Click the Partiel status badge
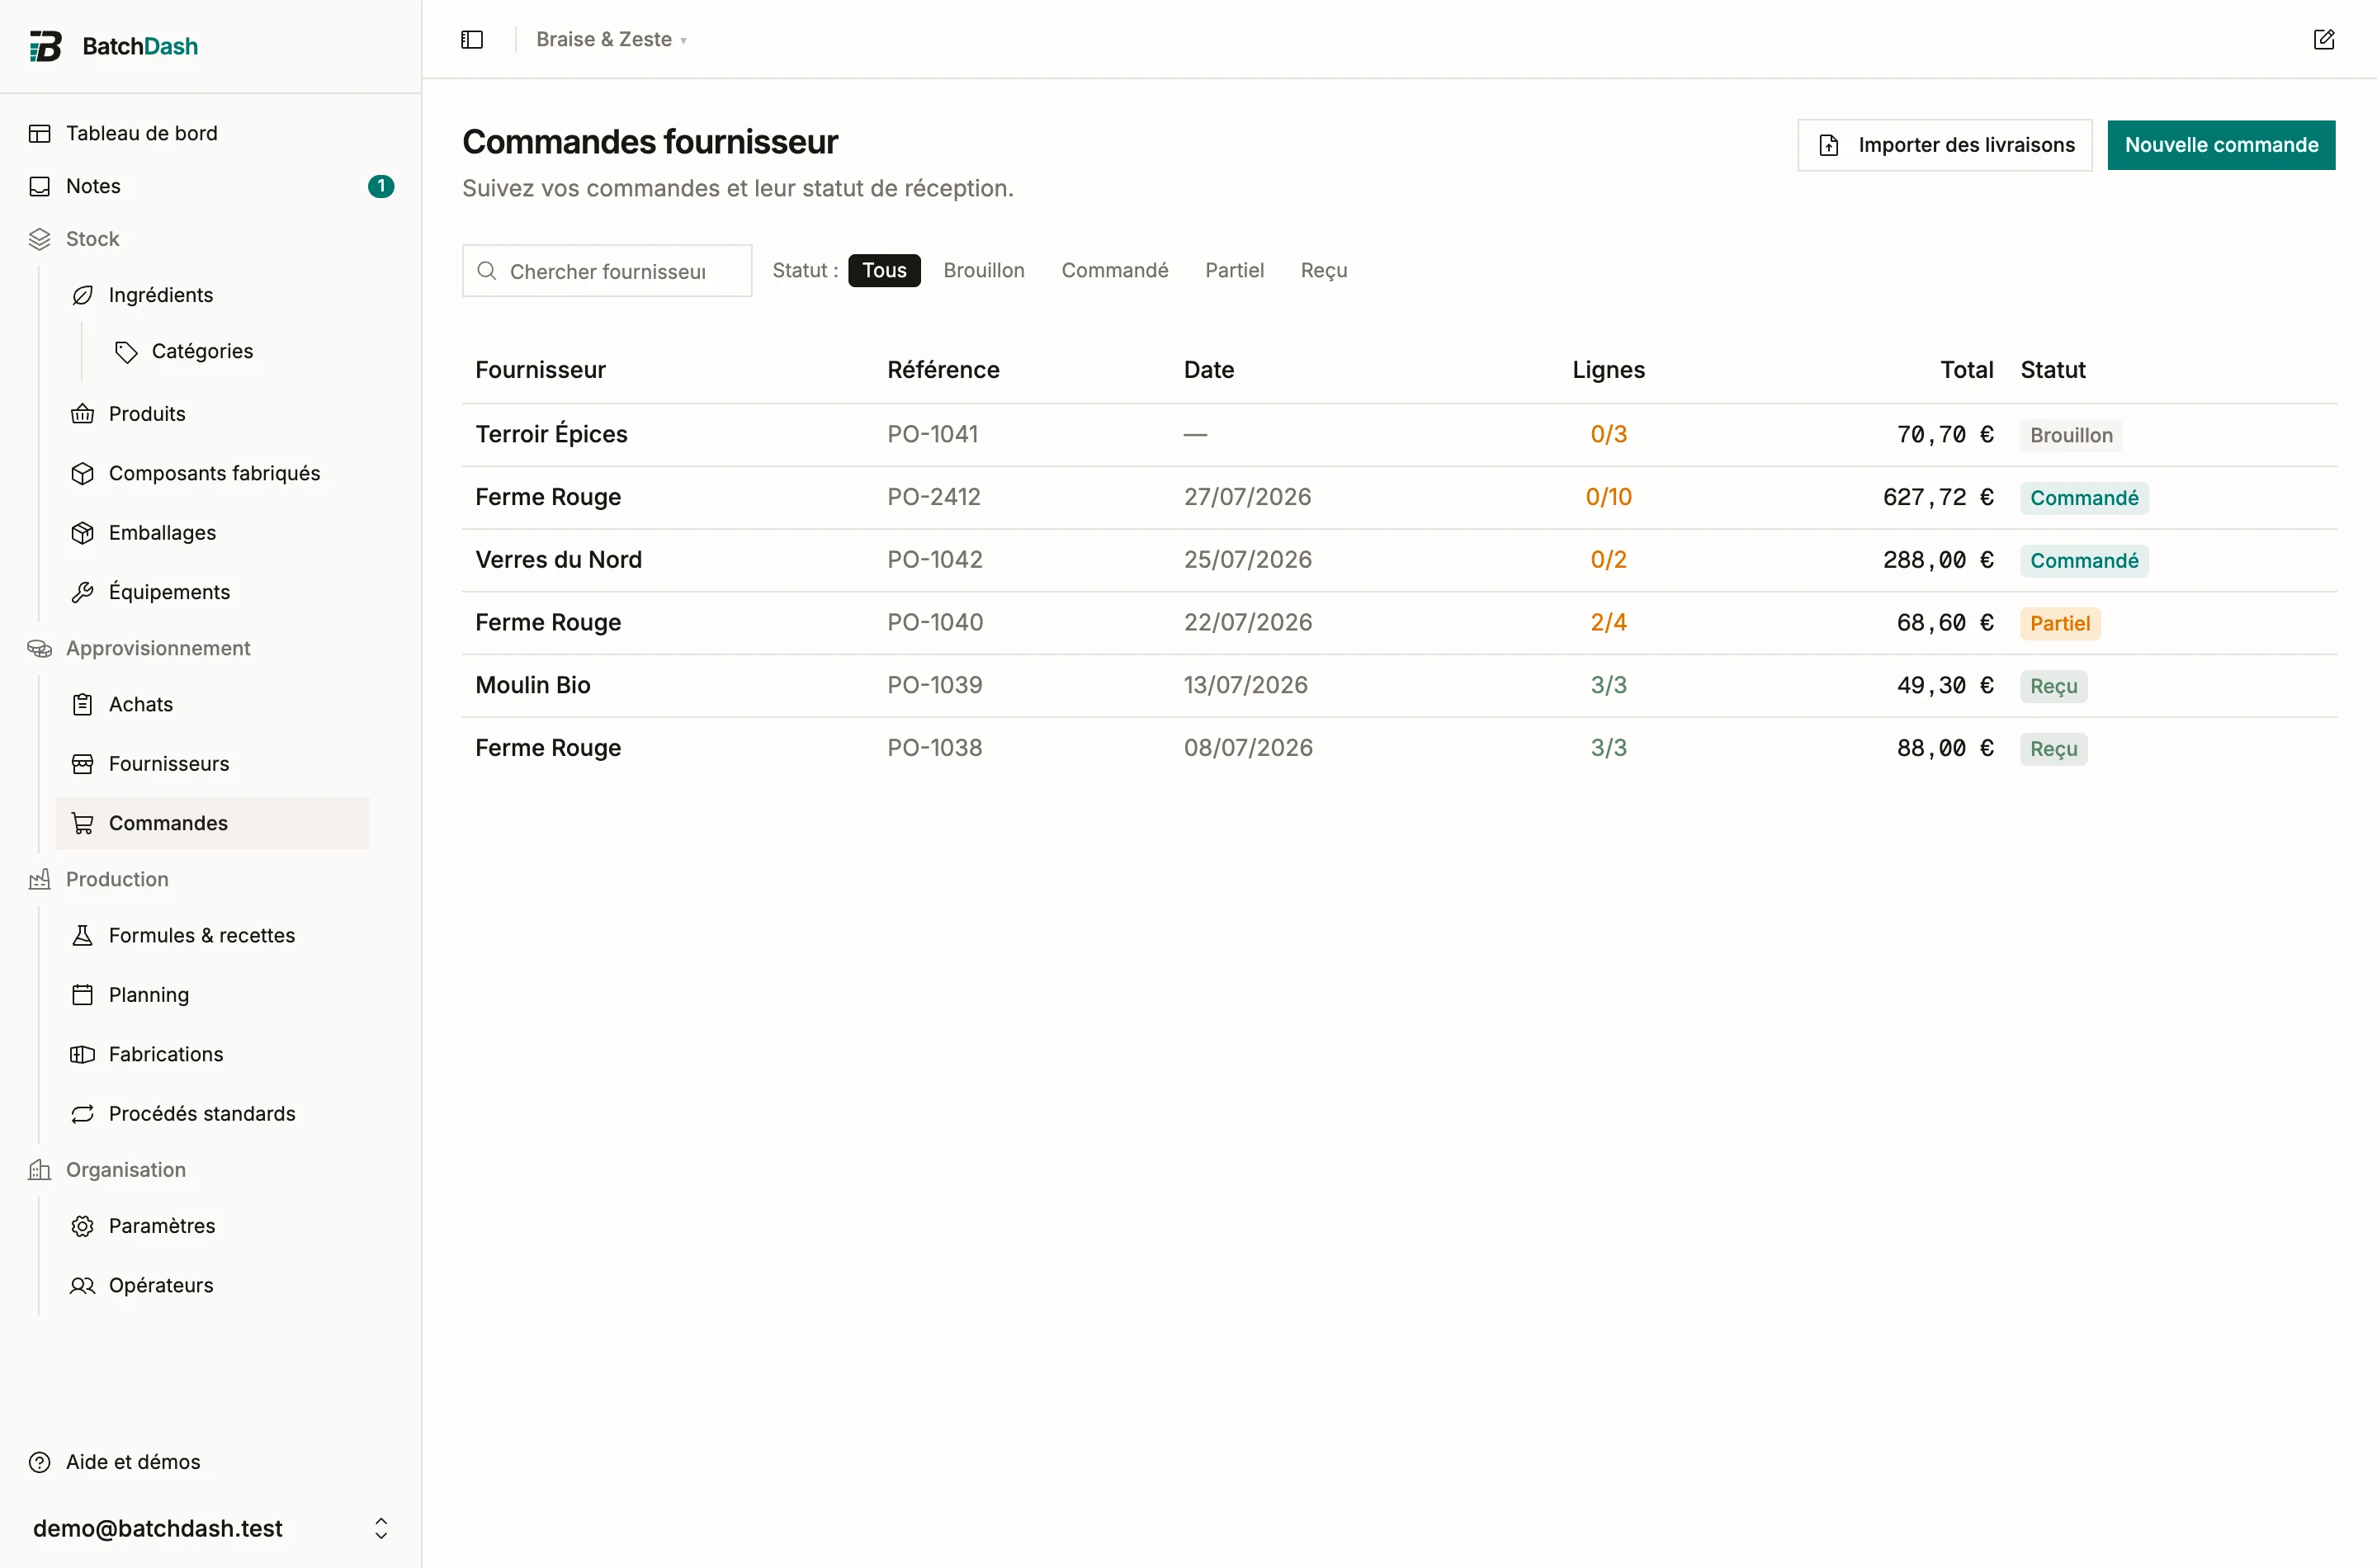This screenshot has width=2377, height=1568. (x=2060, y=623)
